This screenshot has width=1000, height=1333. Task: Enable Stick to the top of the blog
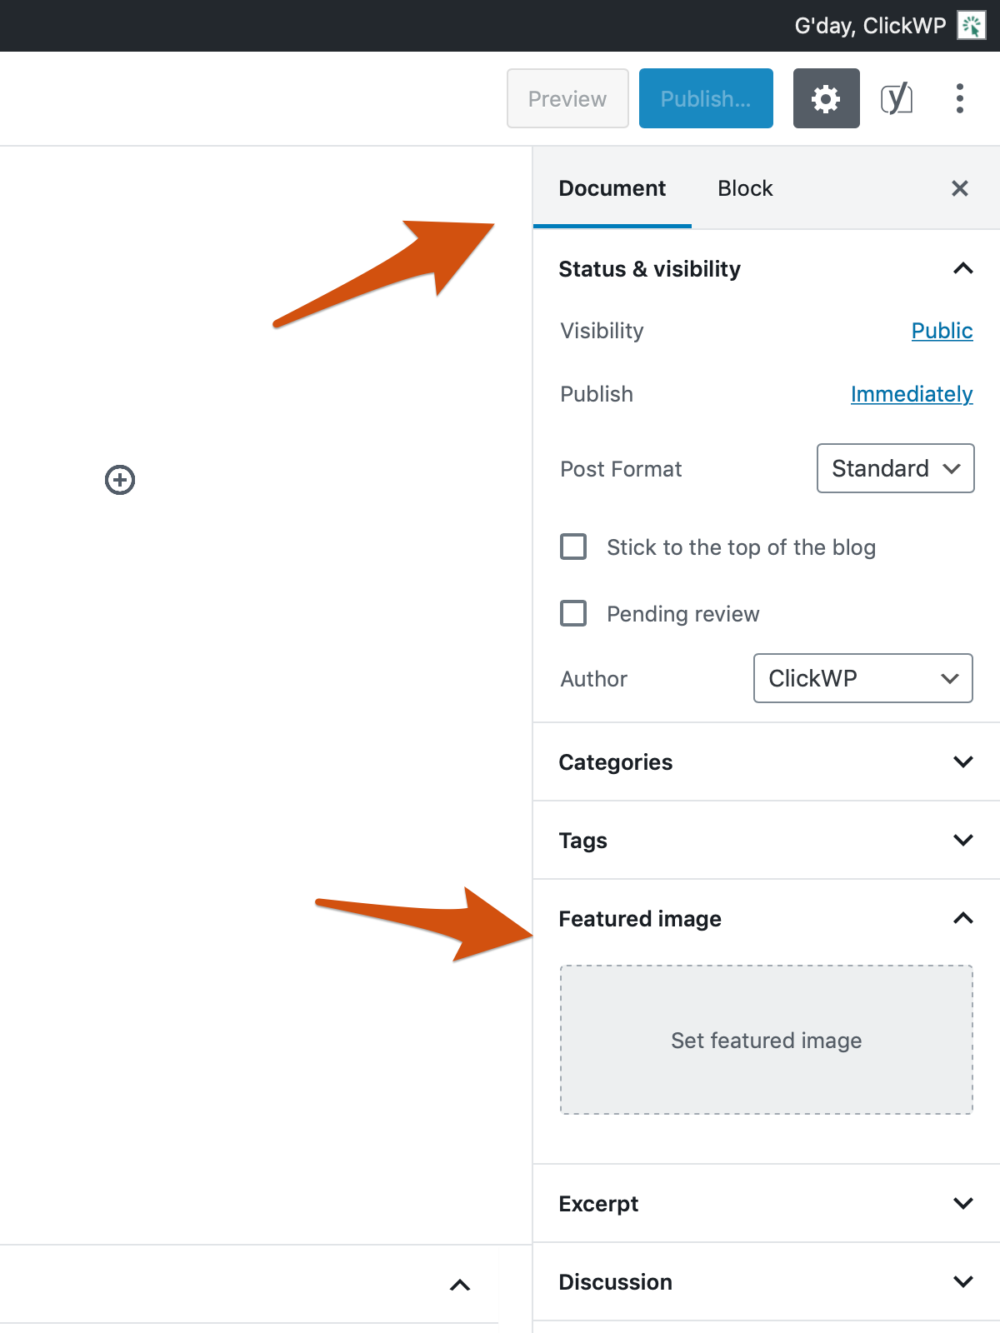click(x=573, y=547)
